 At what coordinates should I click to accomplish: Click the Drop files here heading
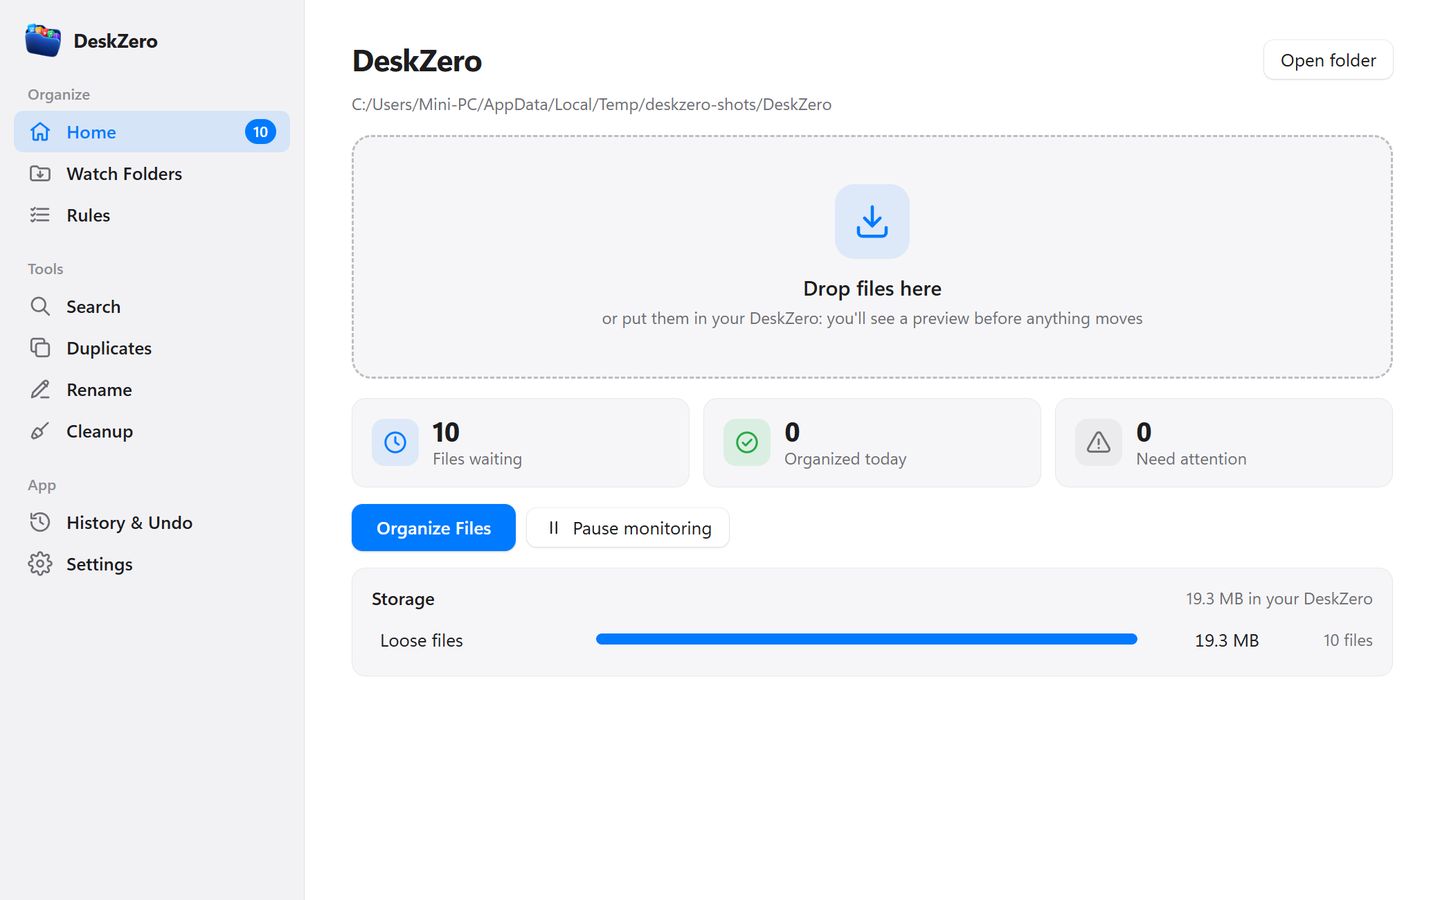point(872,288)
